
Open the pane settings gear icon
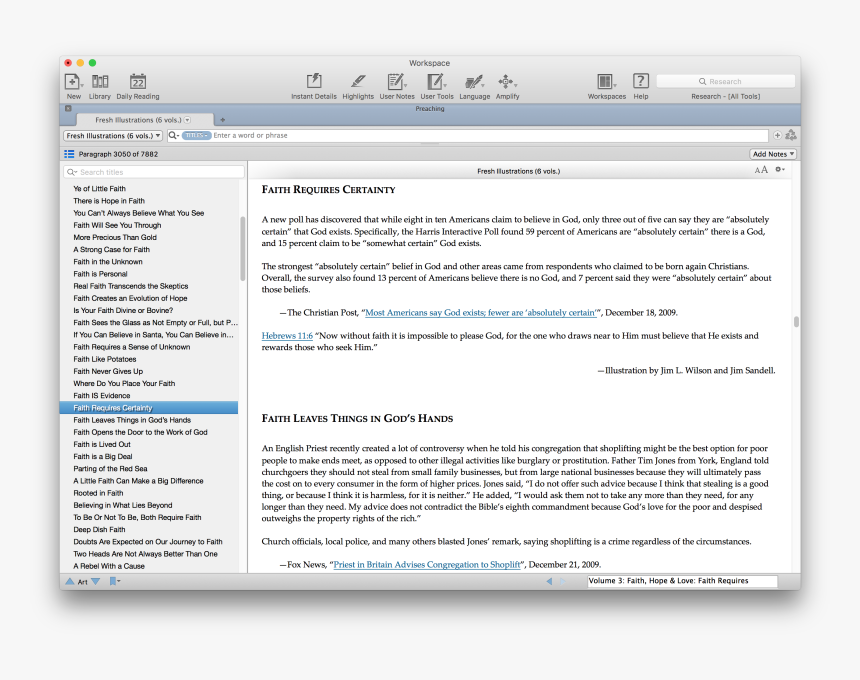click(779, 170)
